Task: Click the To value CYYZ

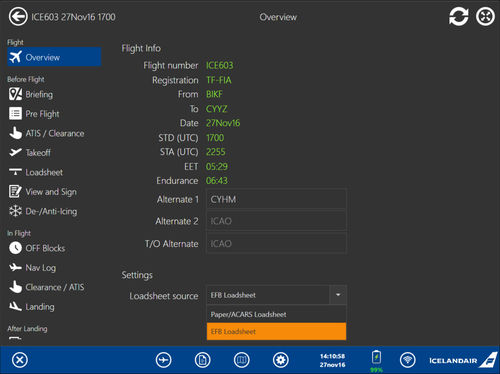Action: (x=216, y=109)
